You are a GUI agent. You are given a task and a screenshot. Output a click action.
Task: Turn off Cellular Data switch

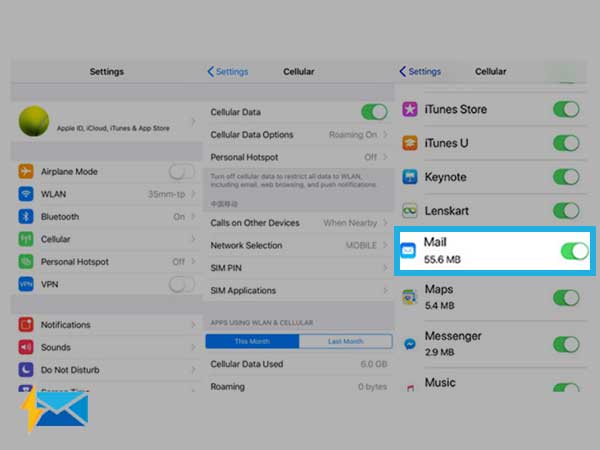(x=374, y=112)
